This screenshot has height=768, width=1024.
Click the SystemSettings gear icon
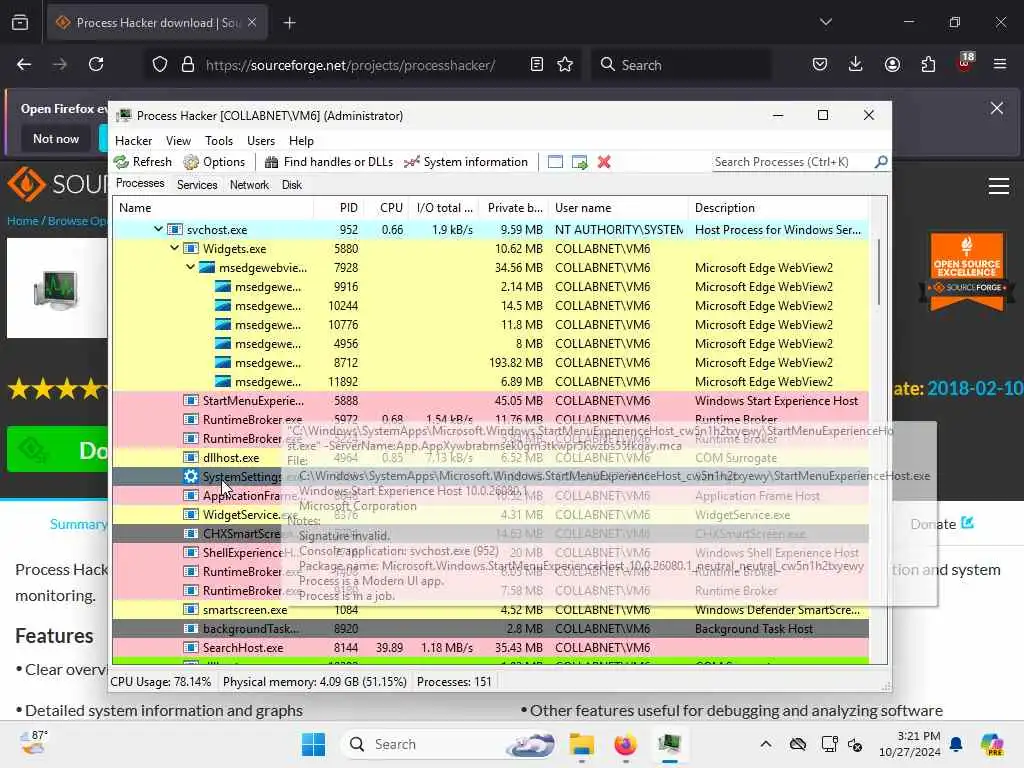[x=191, y=476]
